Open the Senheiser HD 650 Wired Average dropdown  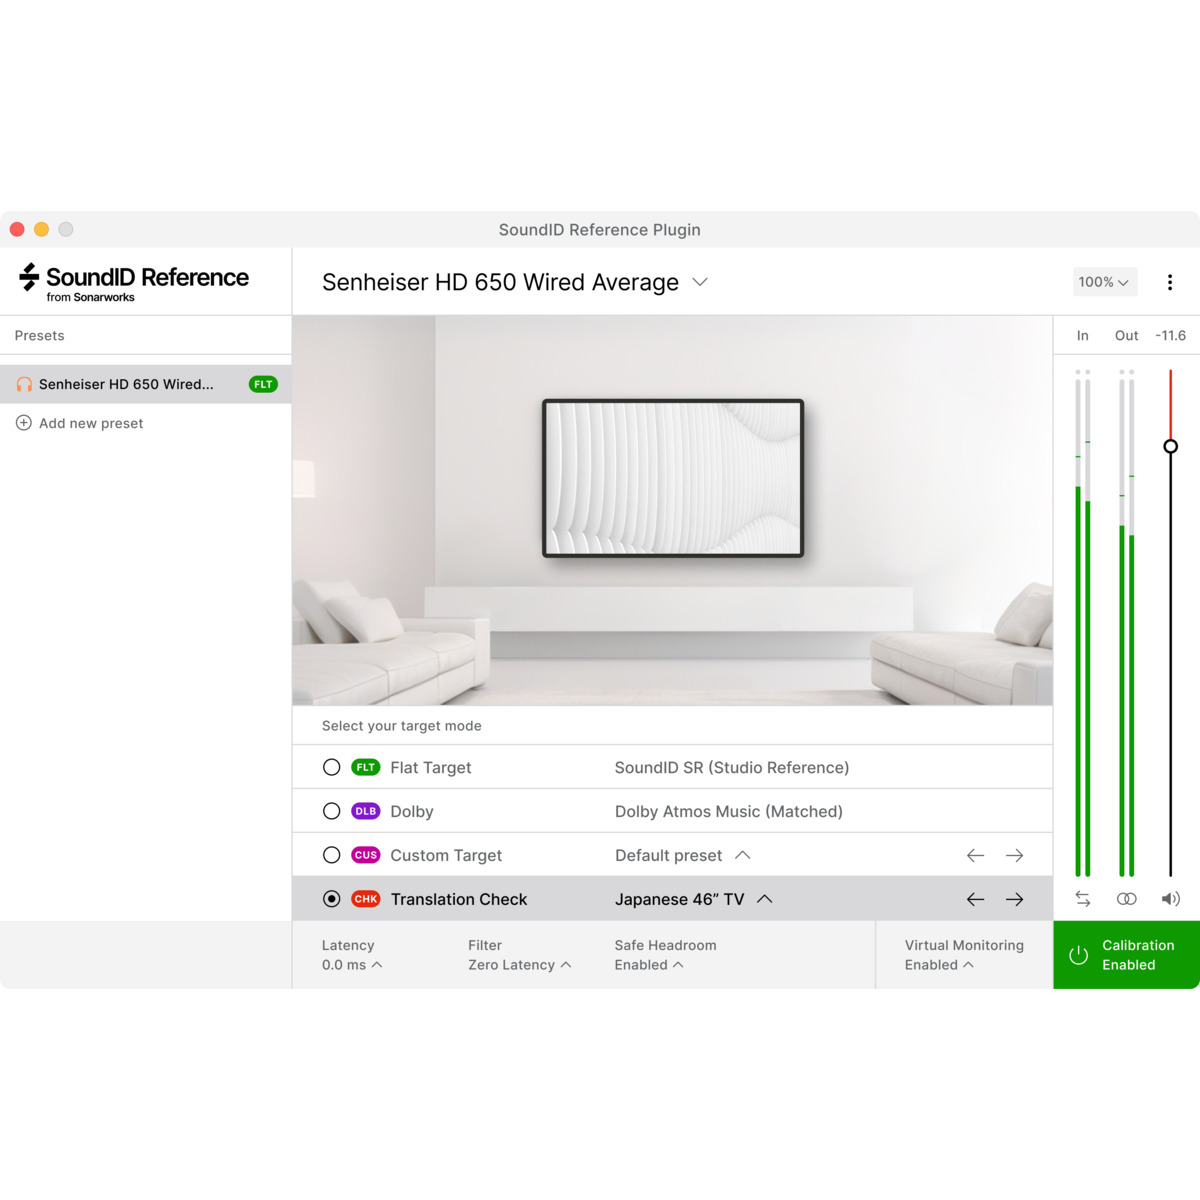point(699,282)
